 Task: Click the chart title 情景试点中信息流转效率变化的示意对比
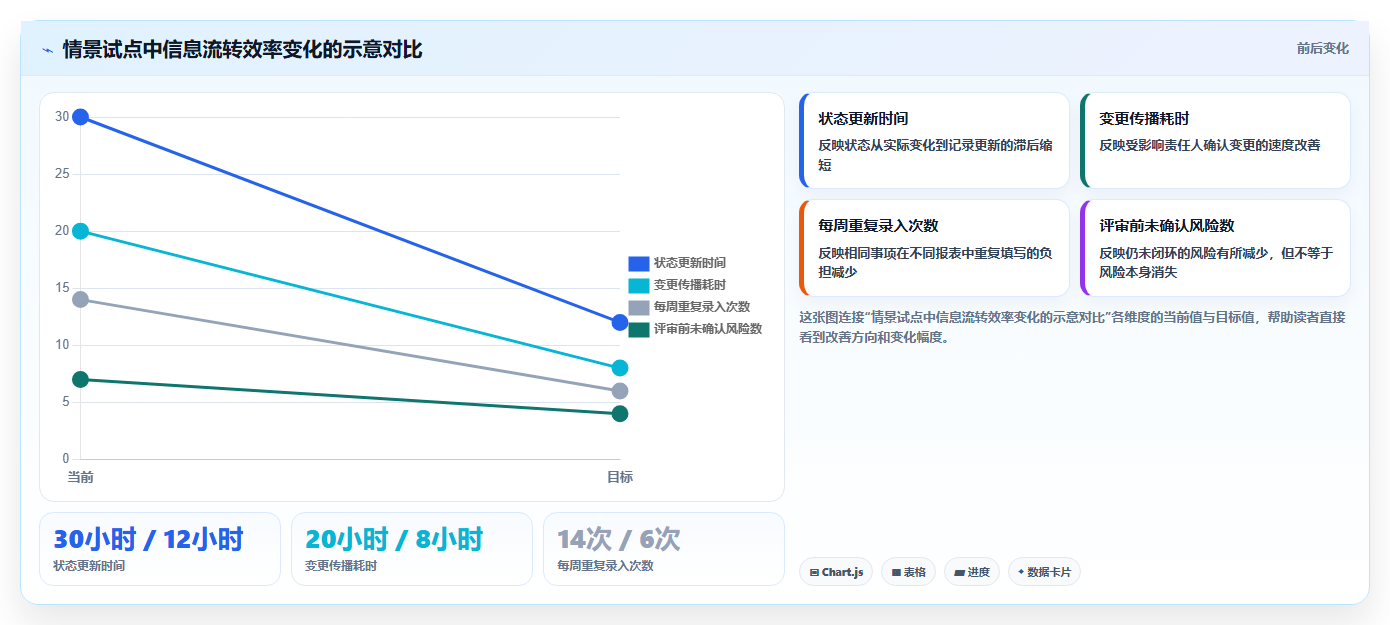[x=242, y=49]
